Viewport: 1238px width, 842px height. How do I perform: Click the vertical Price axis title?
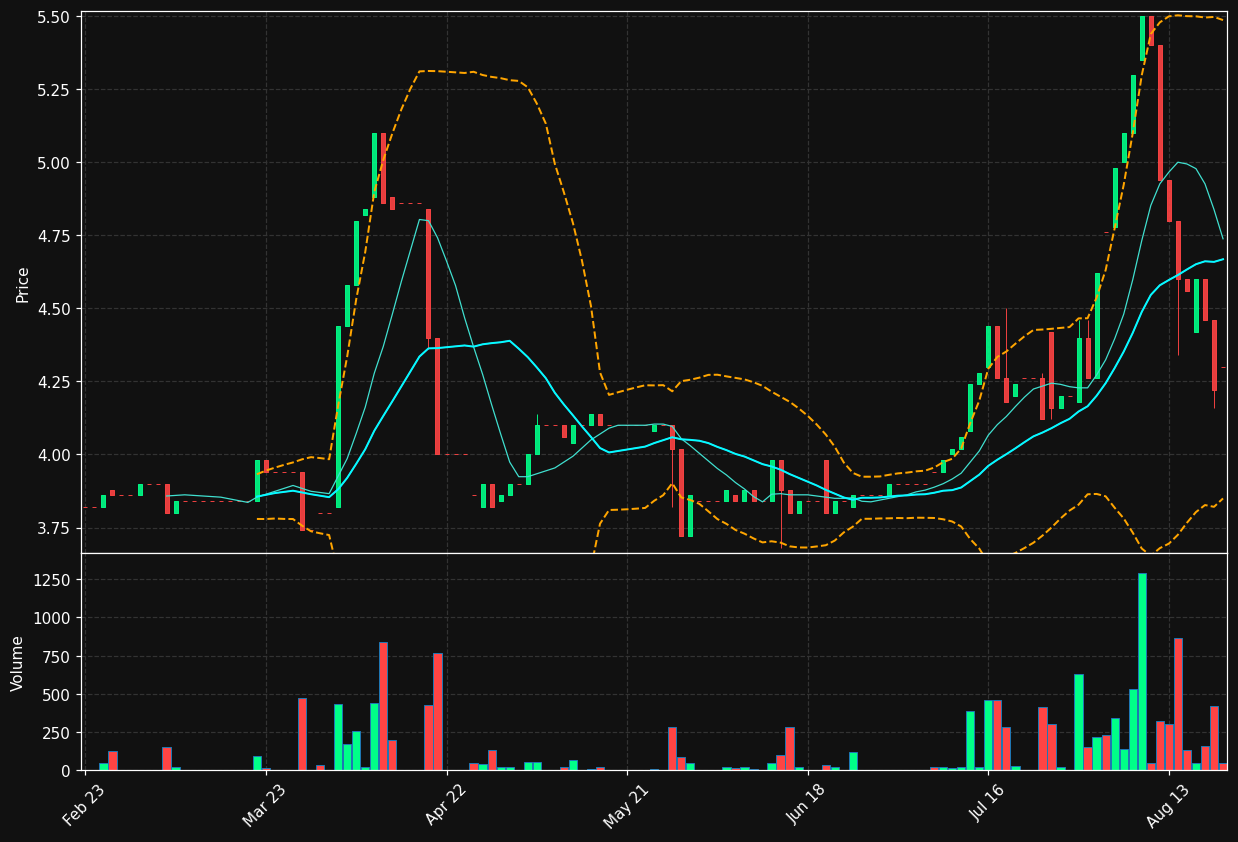[22, 284]
